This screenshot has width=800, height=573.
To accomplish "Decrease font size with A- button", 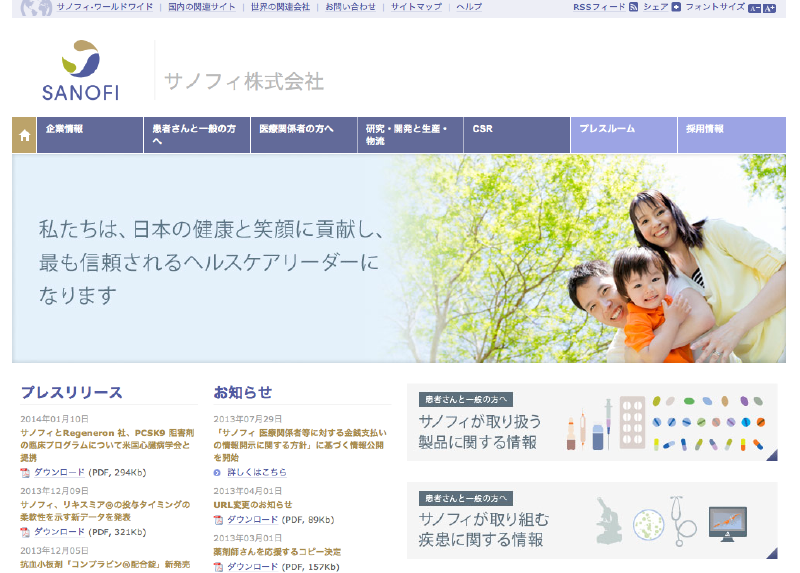I will [x=754, y=8].
